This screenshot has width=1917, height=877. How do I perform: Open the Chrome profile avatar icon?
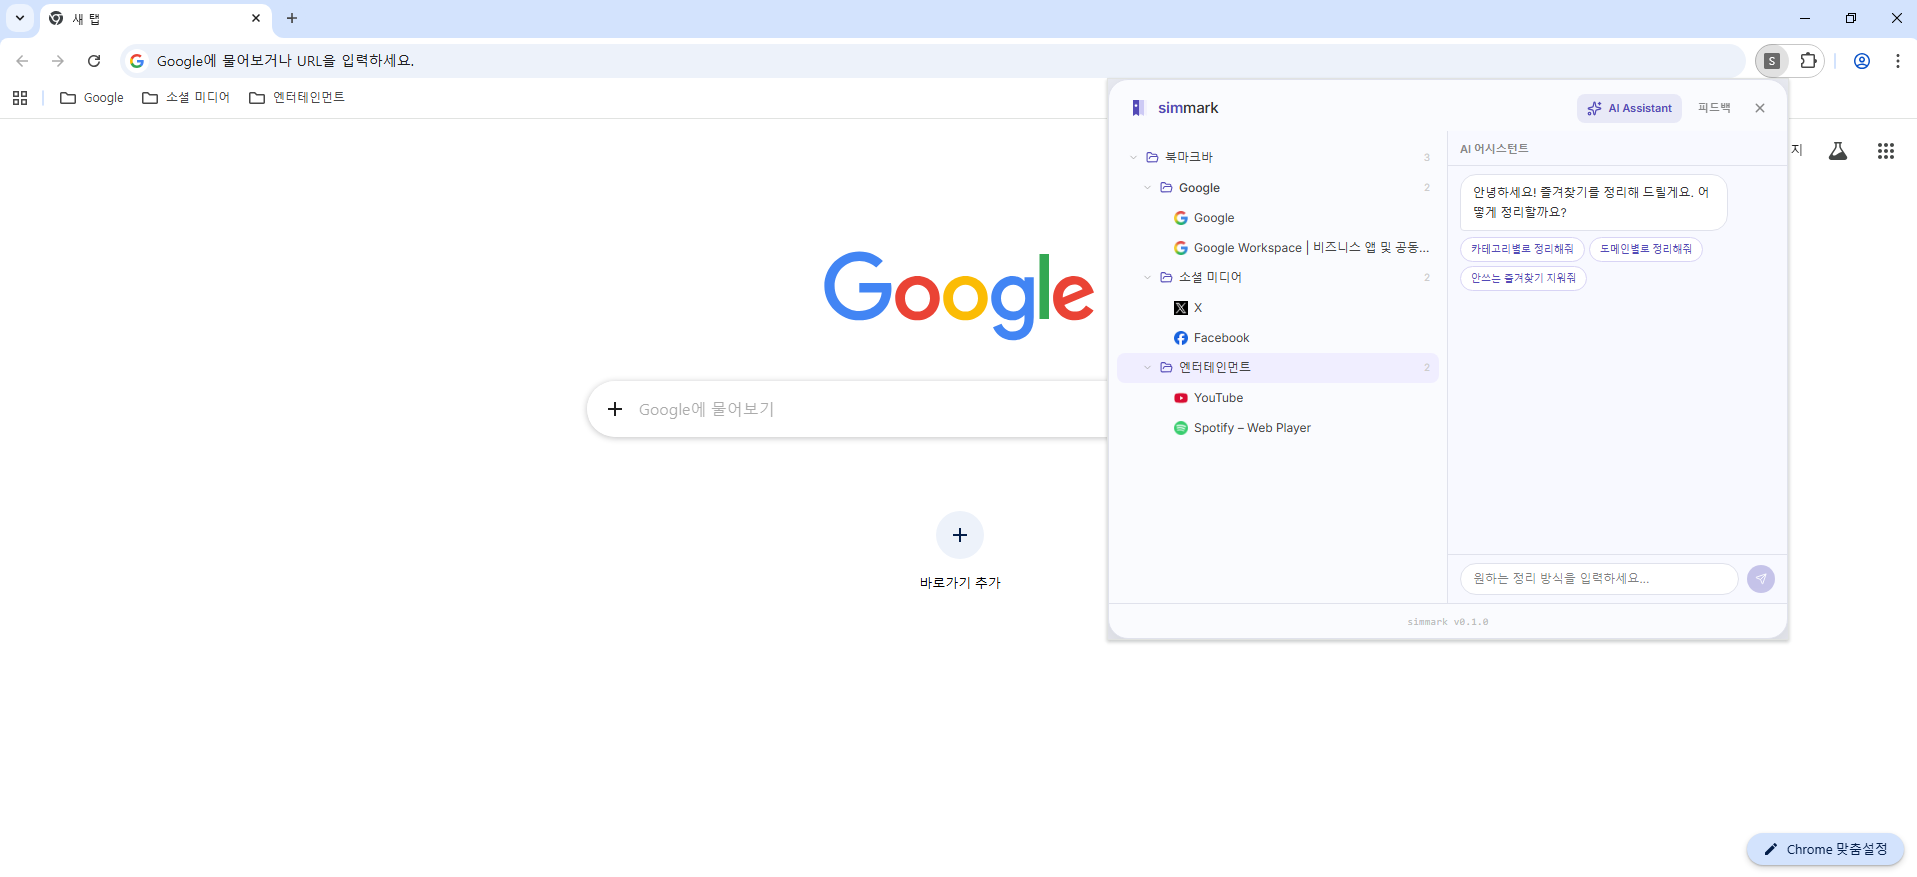(x=1862, y=61)
